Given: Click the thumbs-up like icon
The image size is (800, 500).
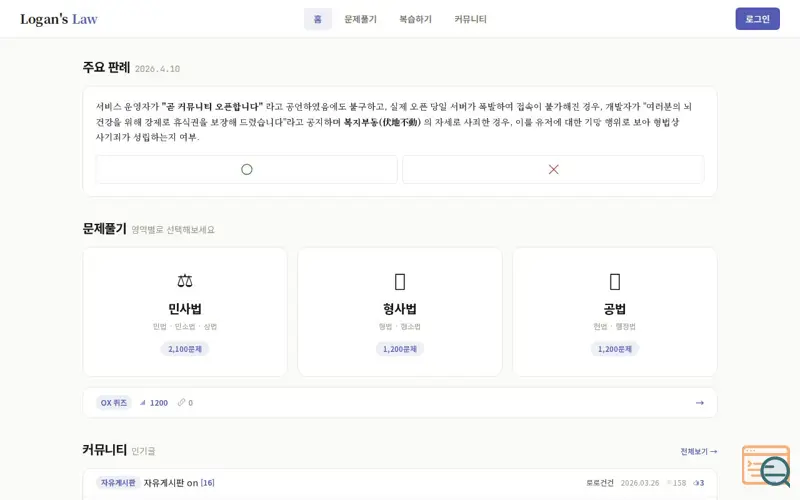Looking at the screenshot, I should pyautogui.click(x=696, y=483).
